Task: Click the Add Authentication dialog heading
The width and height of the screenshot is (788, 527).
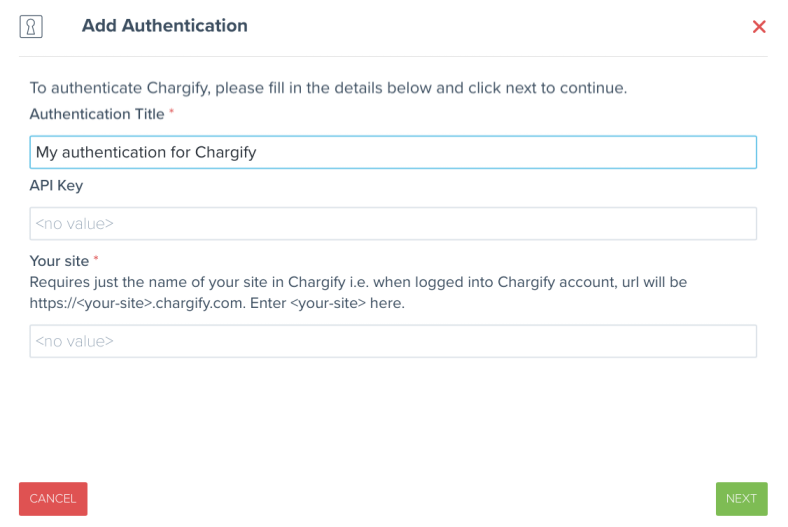Action: click(x=164, y=26)
